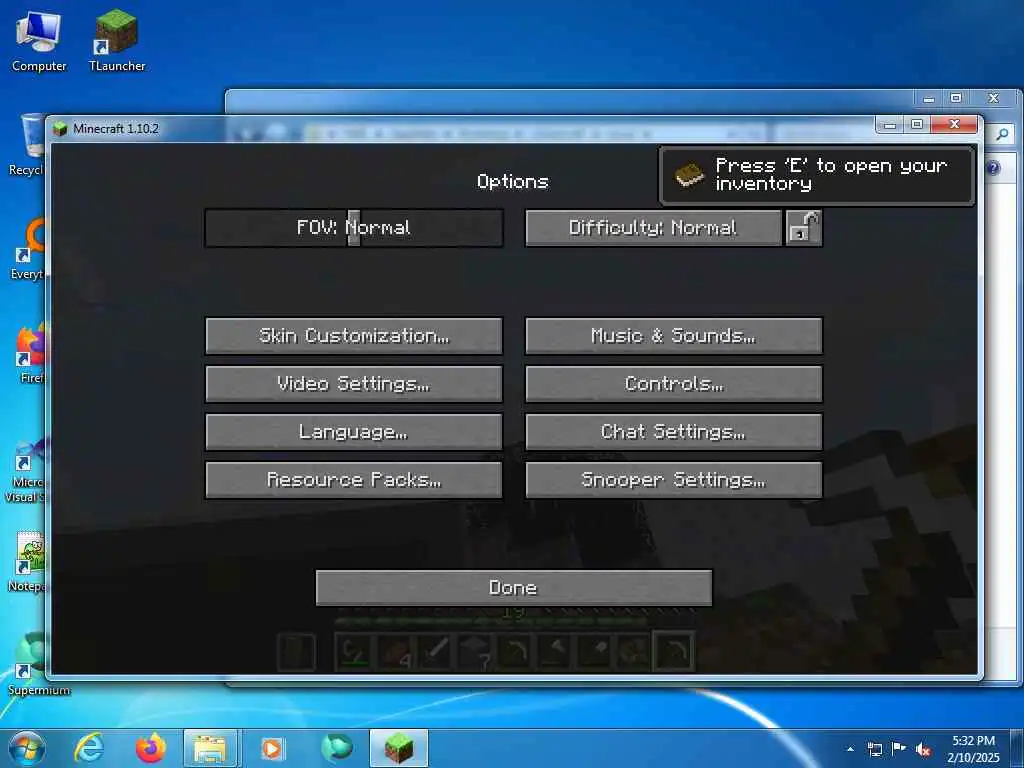This screenshot has width=1024, height=768.
Task: Close the Minecraft 1.10.2 window
Action: pos(954,124)
